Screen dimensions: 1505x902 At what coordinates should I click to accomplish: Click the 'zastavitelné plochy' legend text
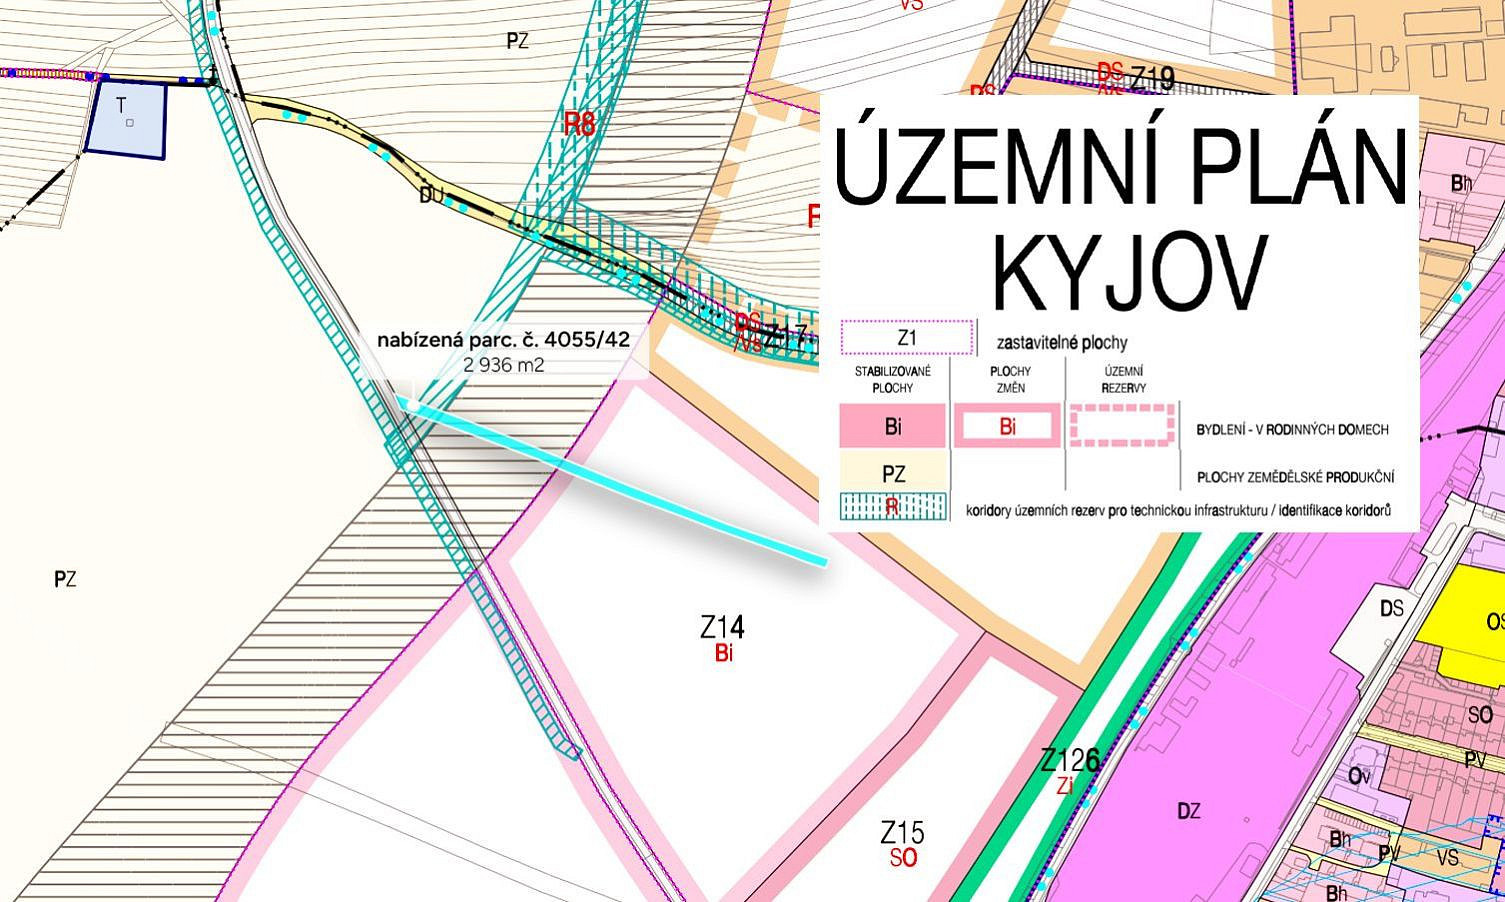pos(1062,343)
